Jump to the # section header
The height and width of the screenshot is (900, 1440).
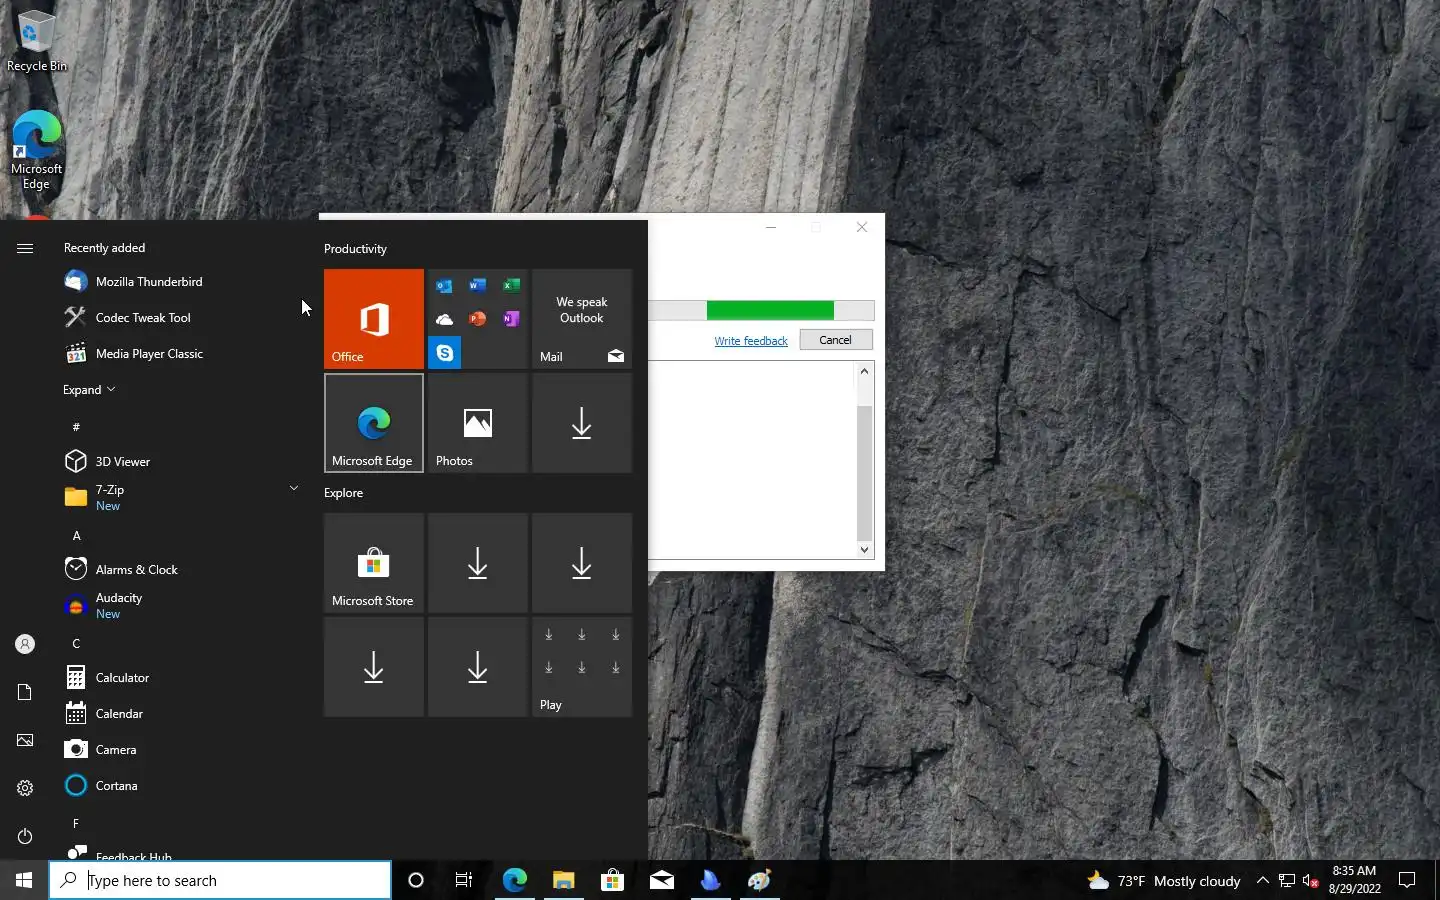pyautogui.click(x=76, y=427)
